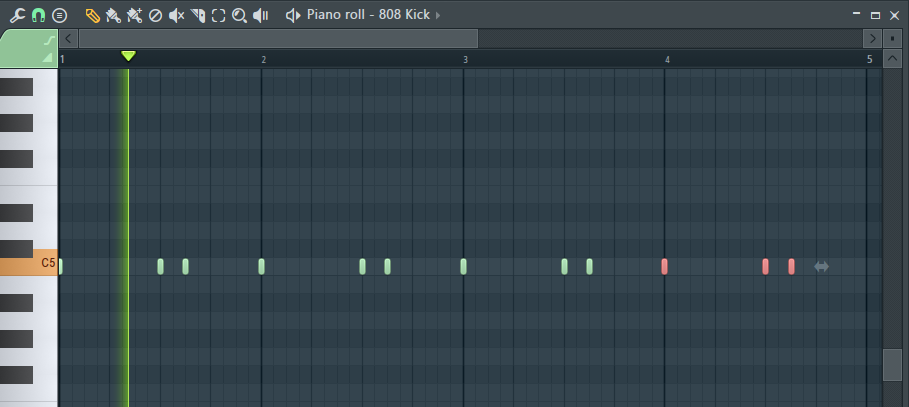Click the speaker icon before Piano roll title
Viewport: 909px width, 407px height.
pos(293,15)
